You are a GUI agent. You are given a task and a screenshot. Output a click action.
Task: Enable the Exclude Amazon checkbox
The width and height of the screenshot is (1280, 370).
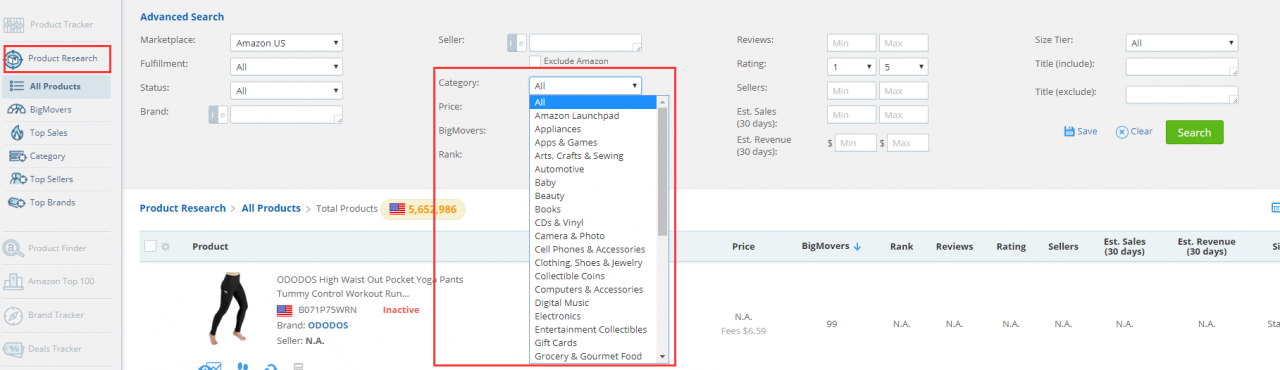pyautogui.click(x=535, y=61)
